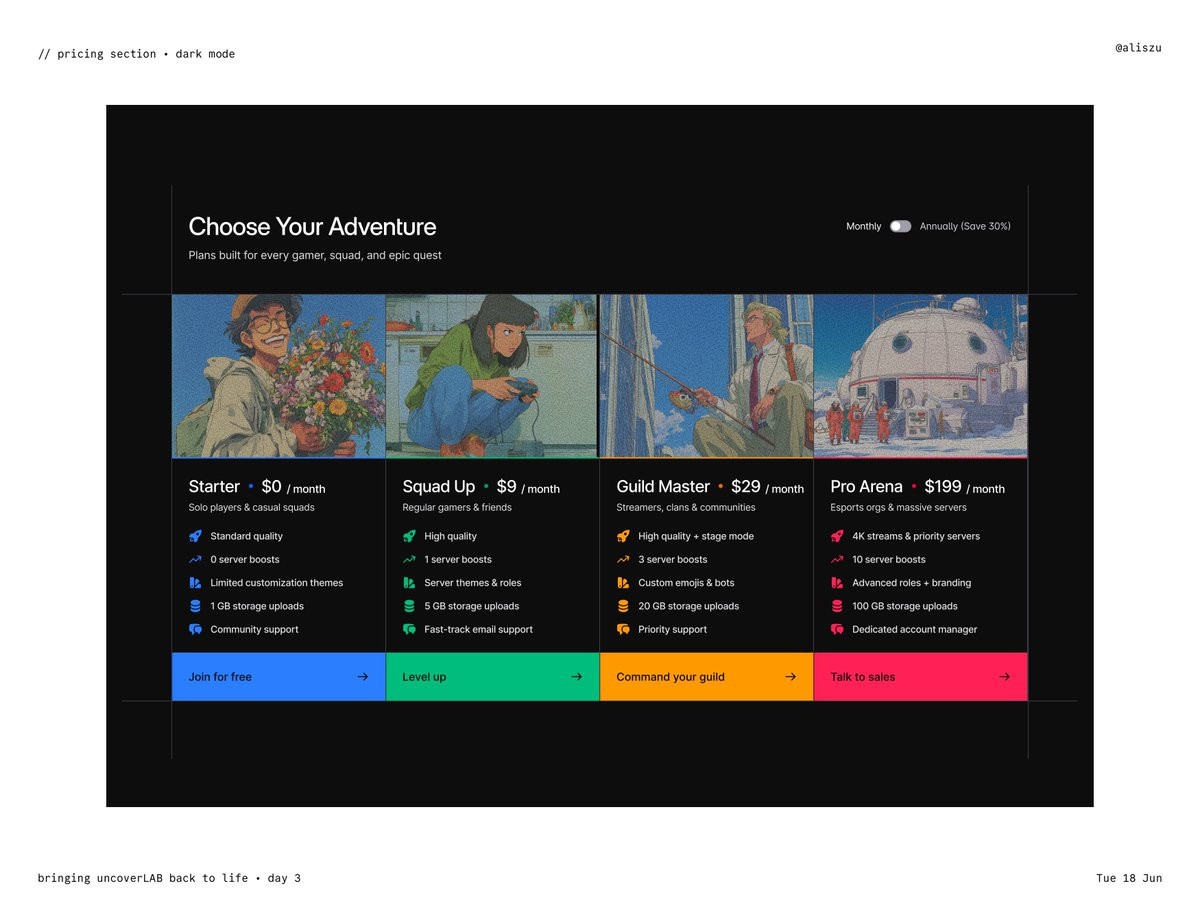
Task: Click 'Regular gamers & friends' text
Action: tap(457, 508)
